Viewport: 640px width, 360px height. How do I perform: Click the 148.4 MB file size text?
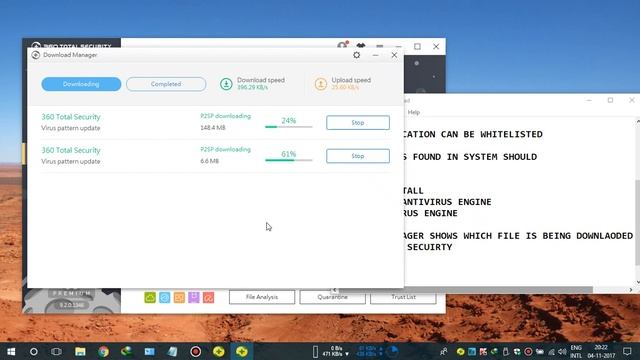click(213, 128)
